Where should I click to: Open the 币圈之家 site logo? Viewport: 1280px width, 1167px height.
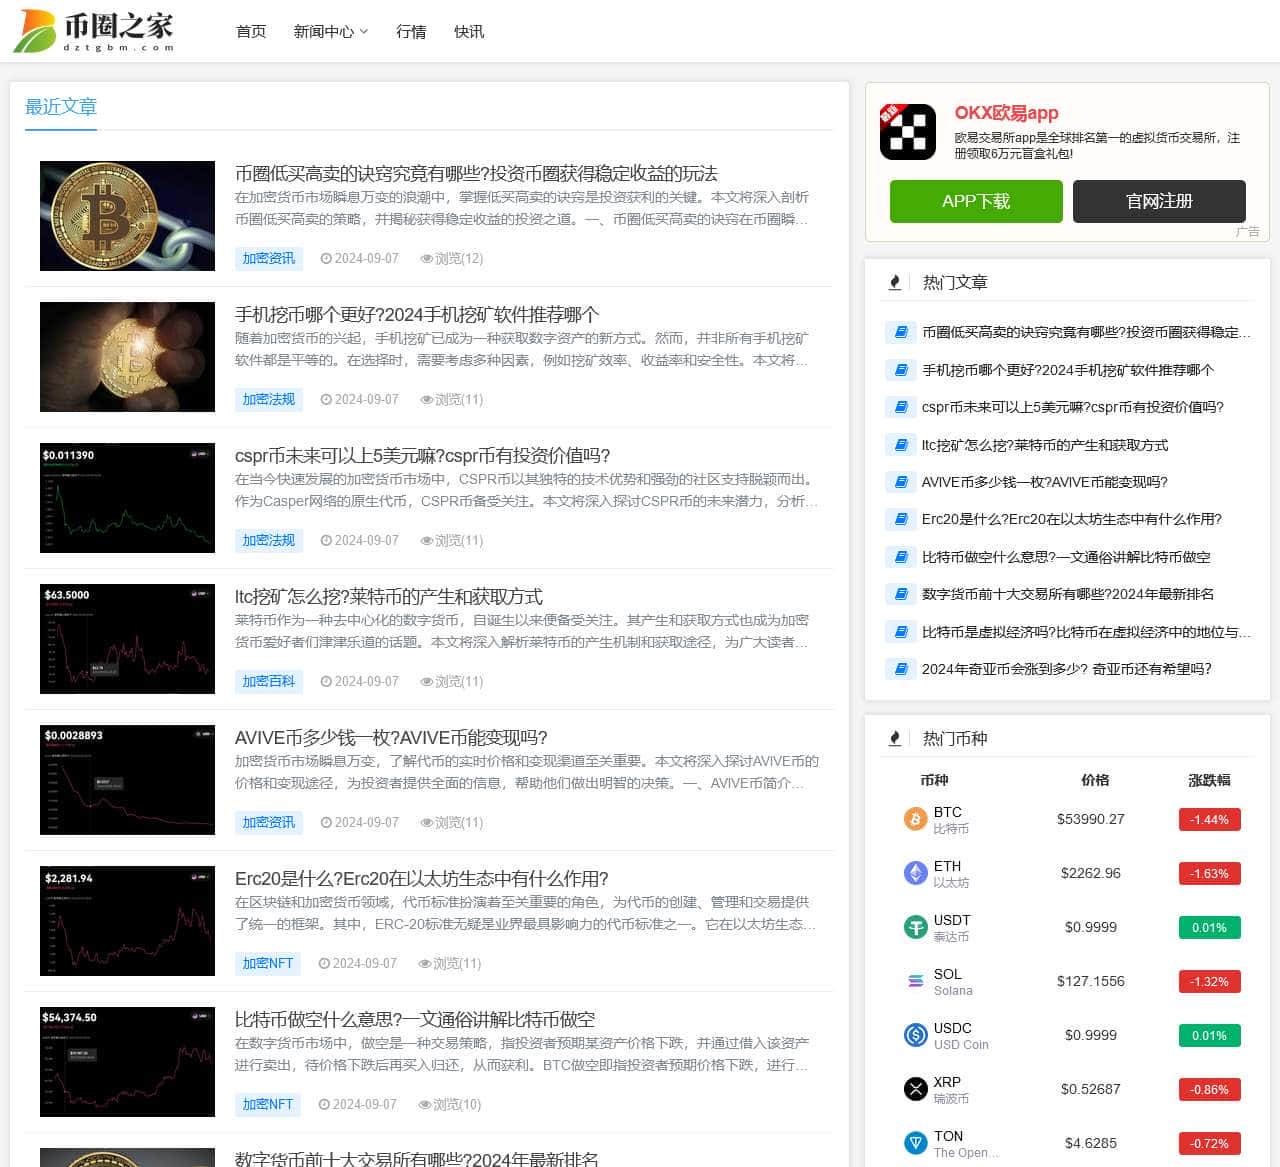[x=94, y=31]
